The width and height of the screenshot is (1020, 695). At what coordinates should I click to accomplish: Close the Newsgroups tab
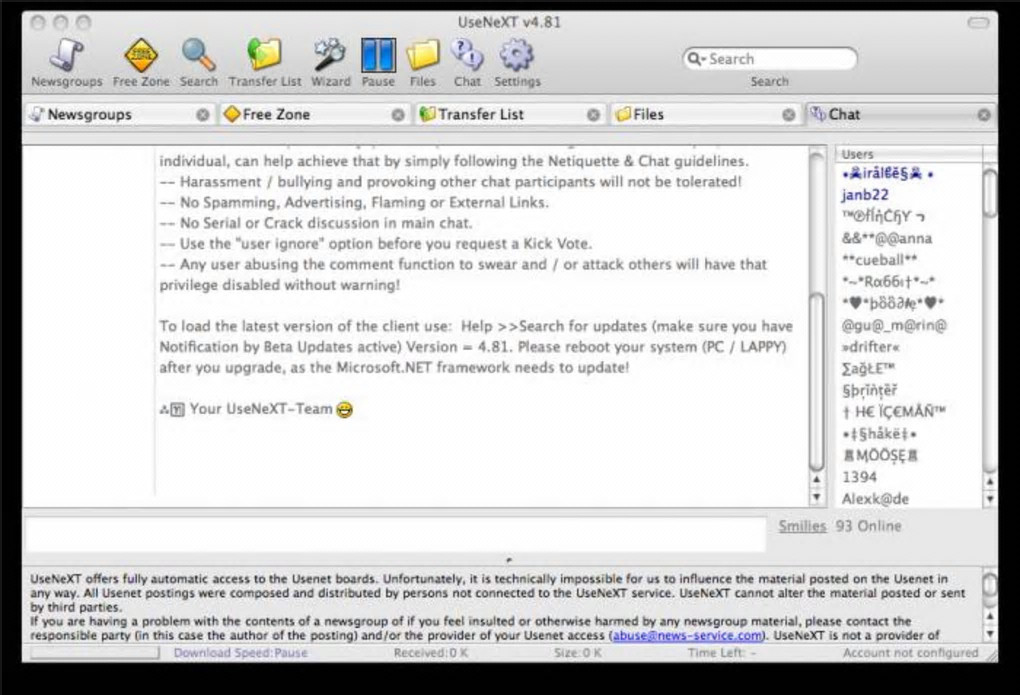click(203, 115)
